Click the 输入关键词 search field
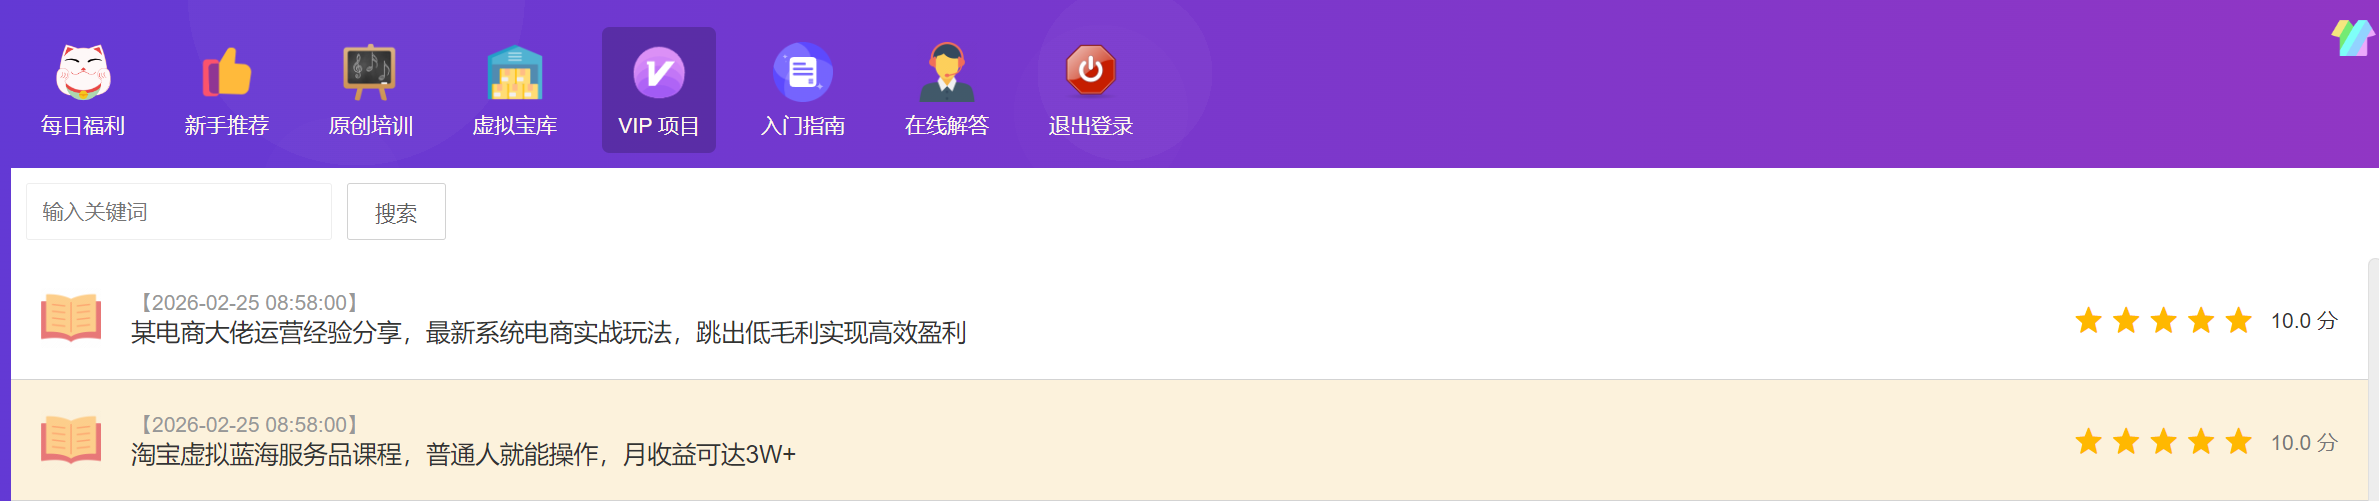The image size is (2379, 501). click(x=179, y=212)
